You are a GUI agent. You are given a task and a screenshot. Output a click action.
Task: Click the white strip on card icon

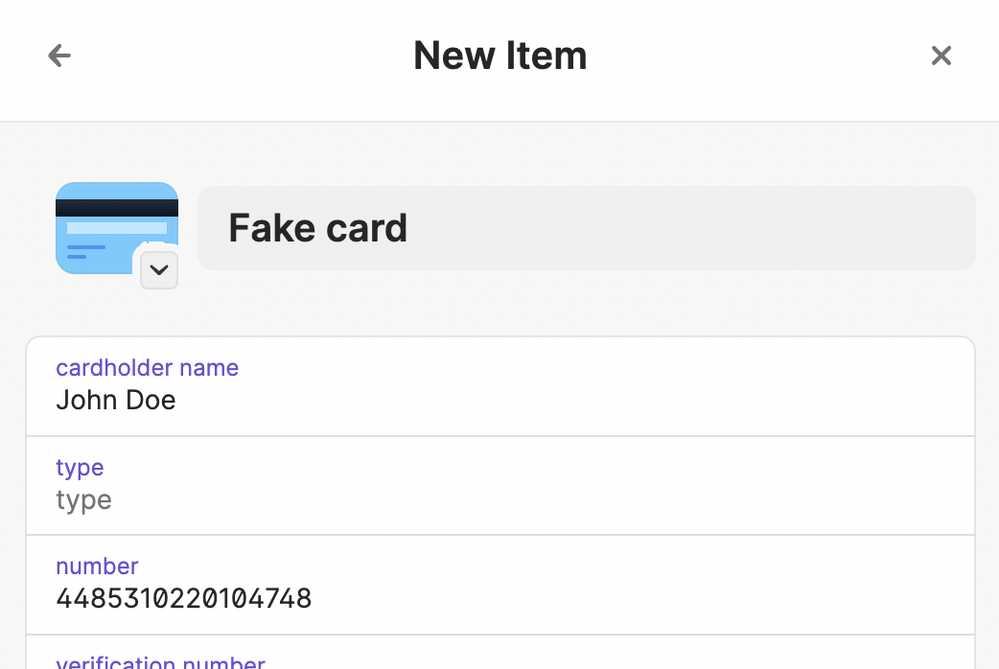(x=117, y=228)
